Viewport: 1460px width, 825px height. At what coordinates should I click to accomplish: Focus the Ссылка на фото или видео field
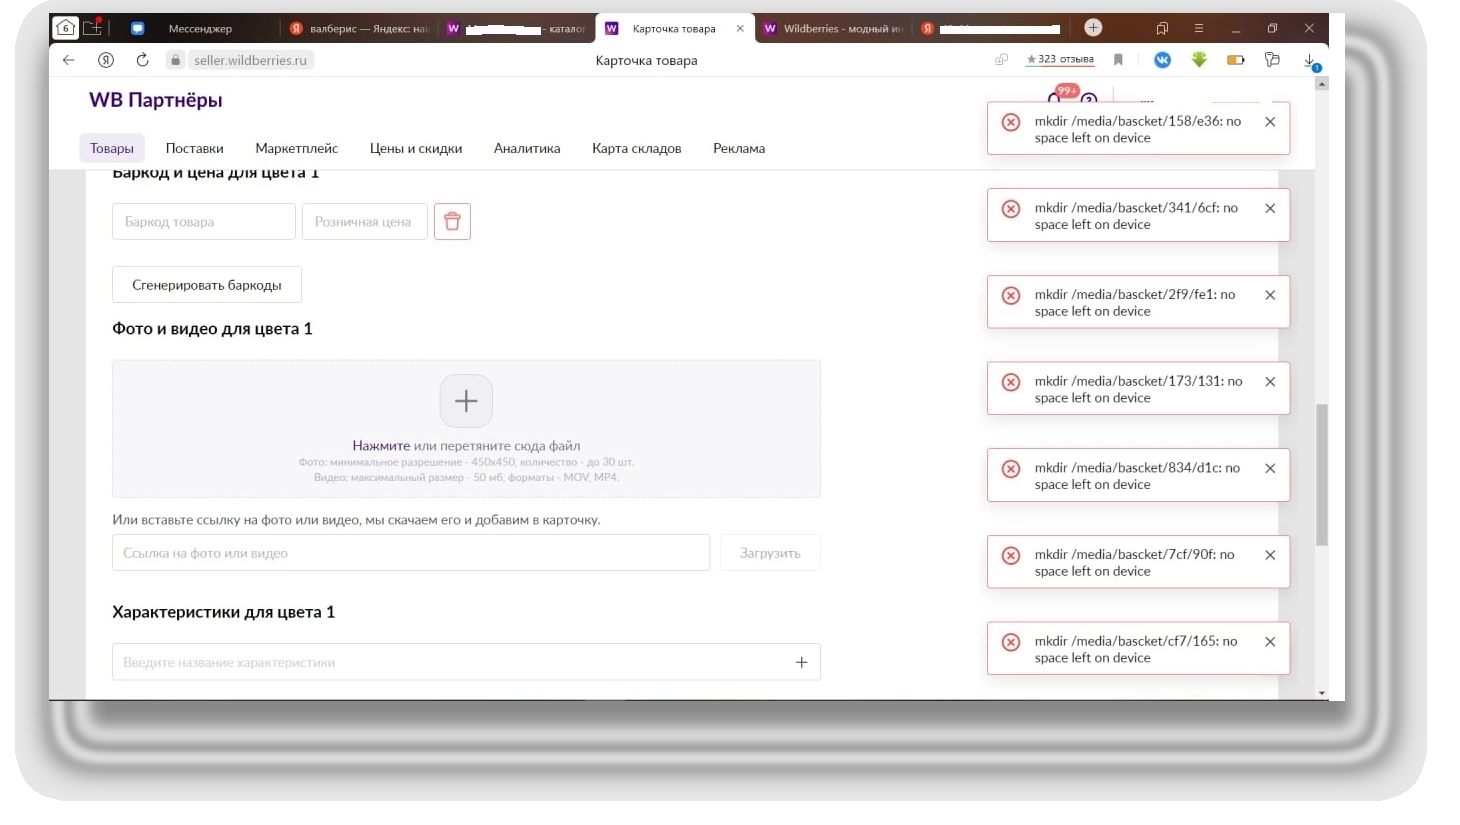[411, 553]
